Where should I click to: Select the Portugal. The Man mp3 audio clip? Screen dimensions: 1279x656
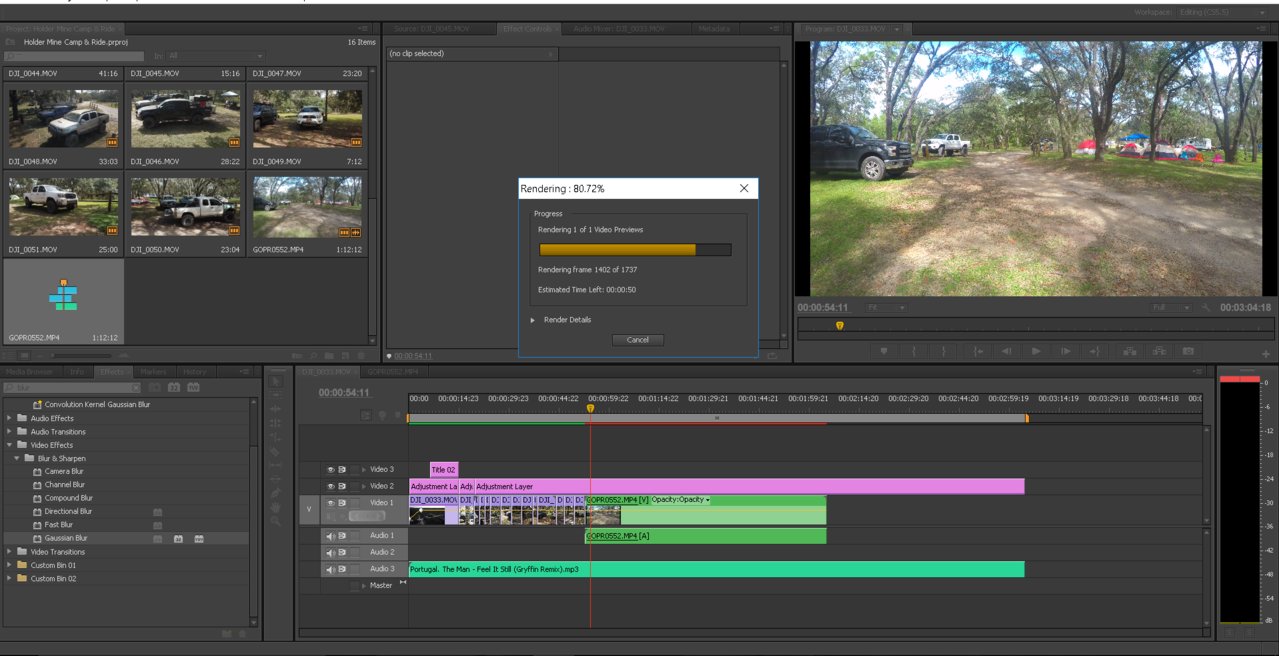717,569
